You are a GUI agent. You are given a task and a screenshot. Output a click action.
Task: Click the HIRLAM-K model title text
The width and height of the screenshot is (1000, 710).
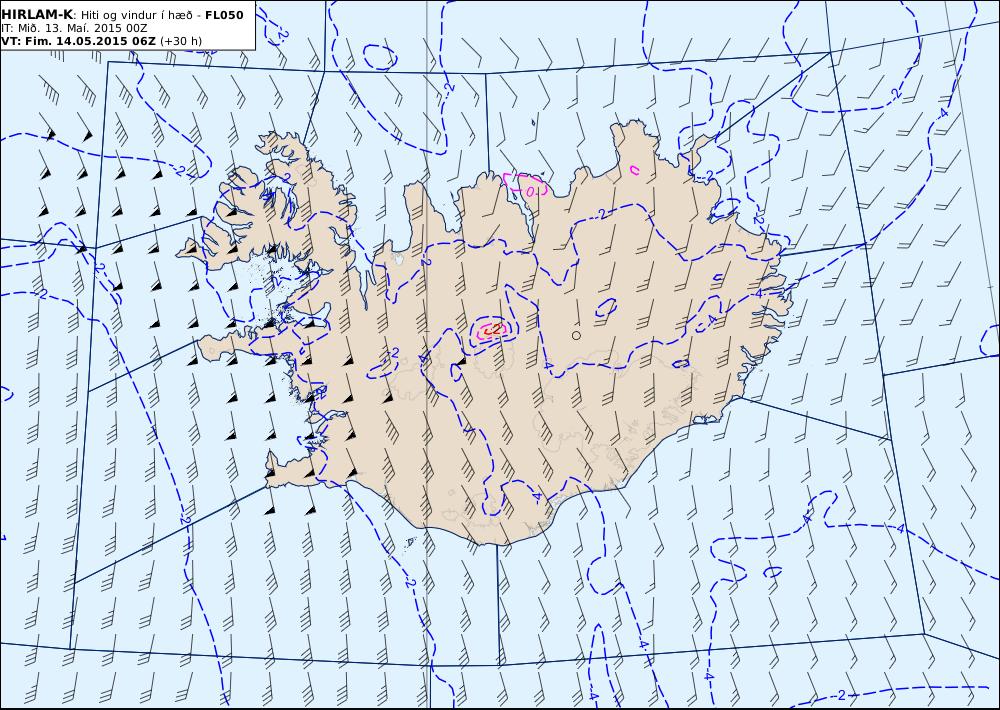coord(37,15)
